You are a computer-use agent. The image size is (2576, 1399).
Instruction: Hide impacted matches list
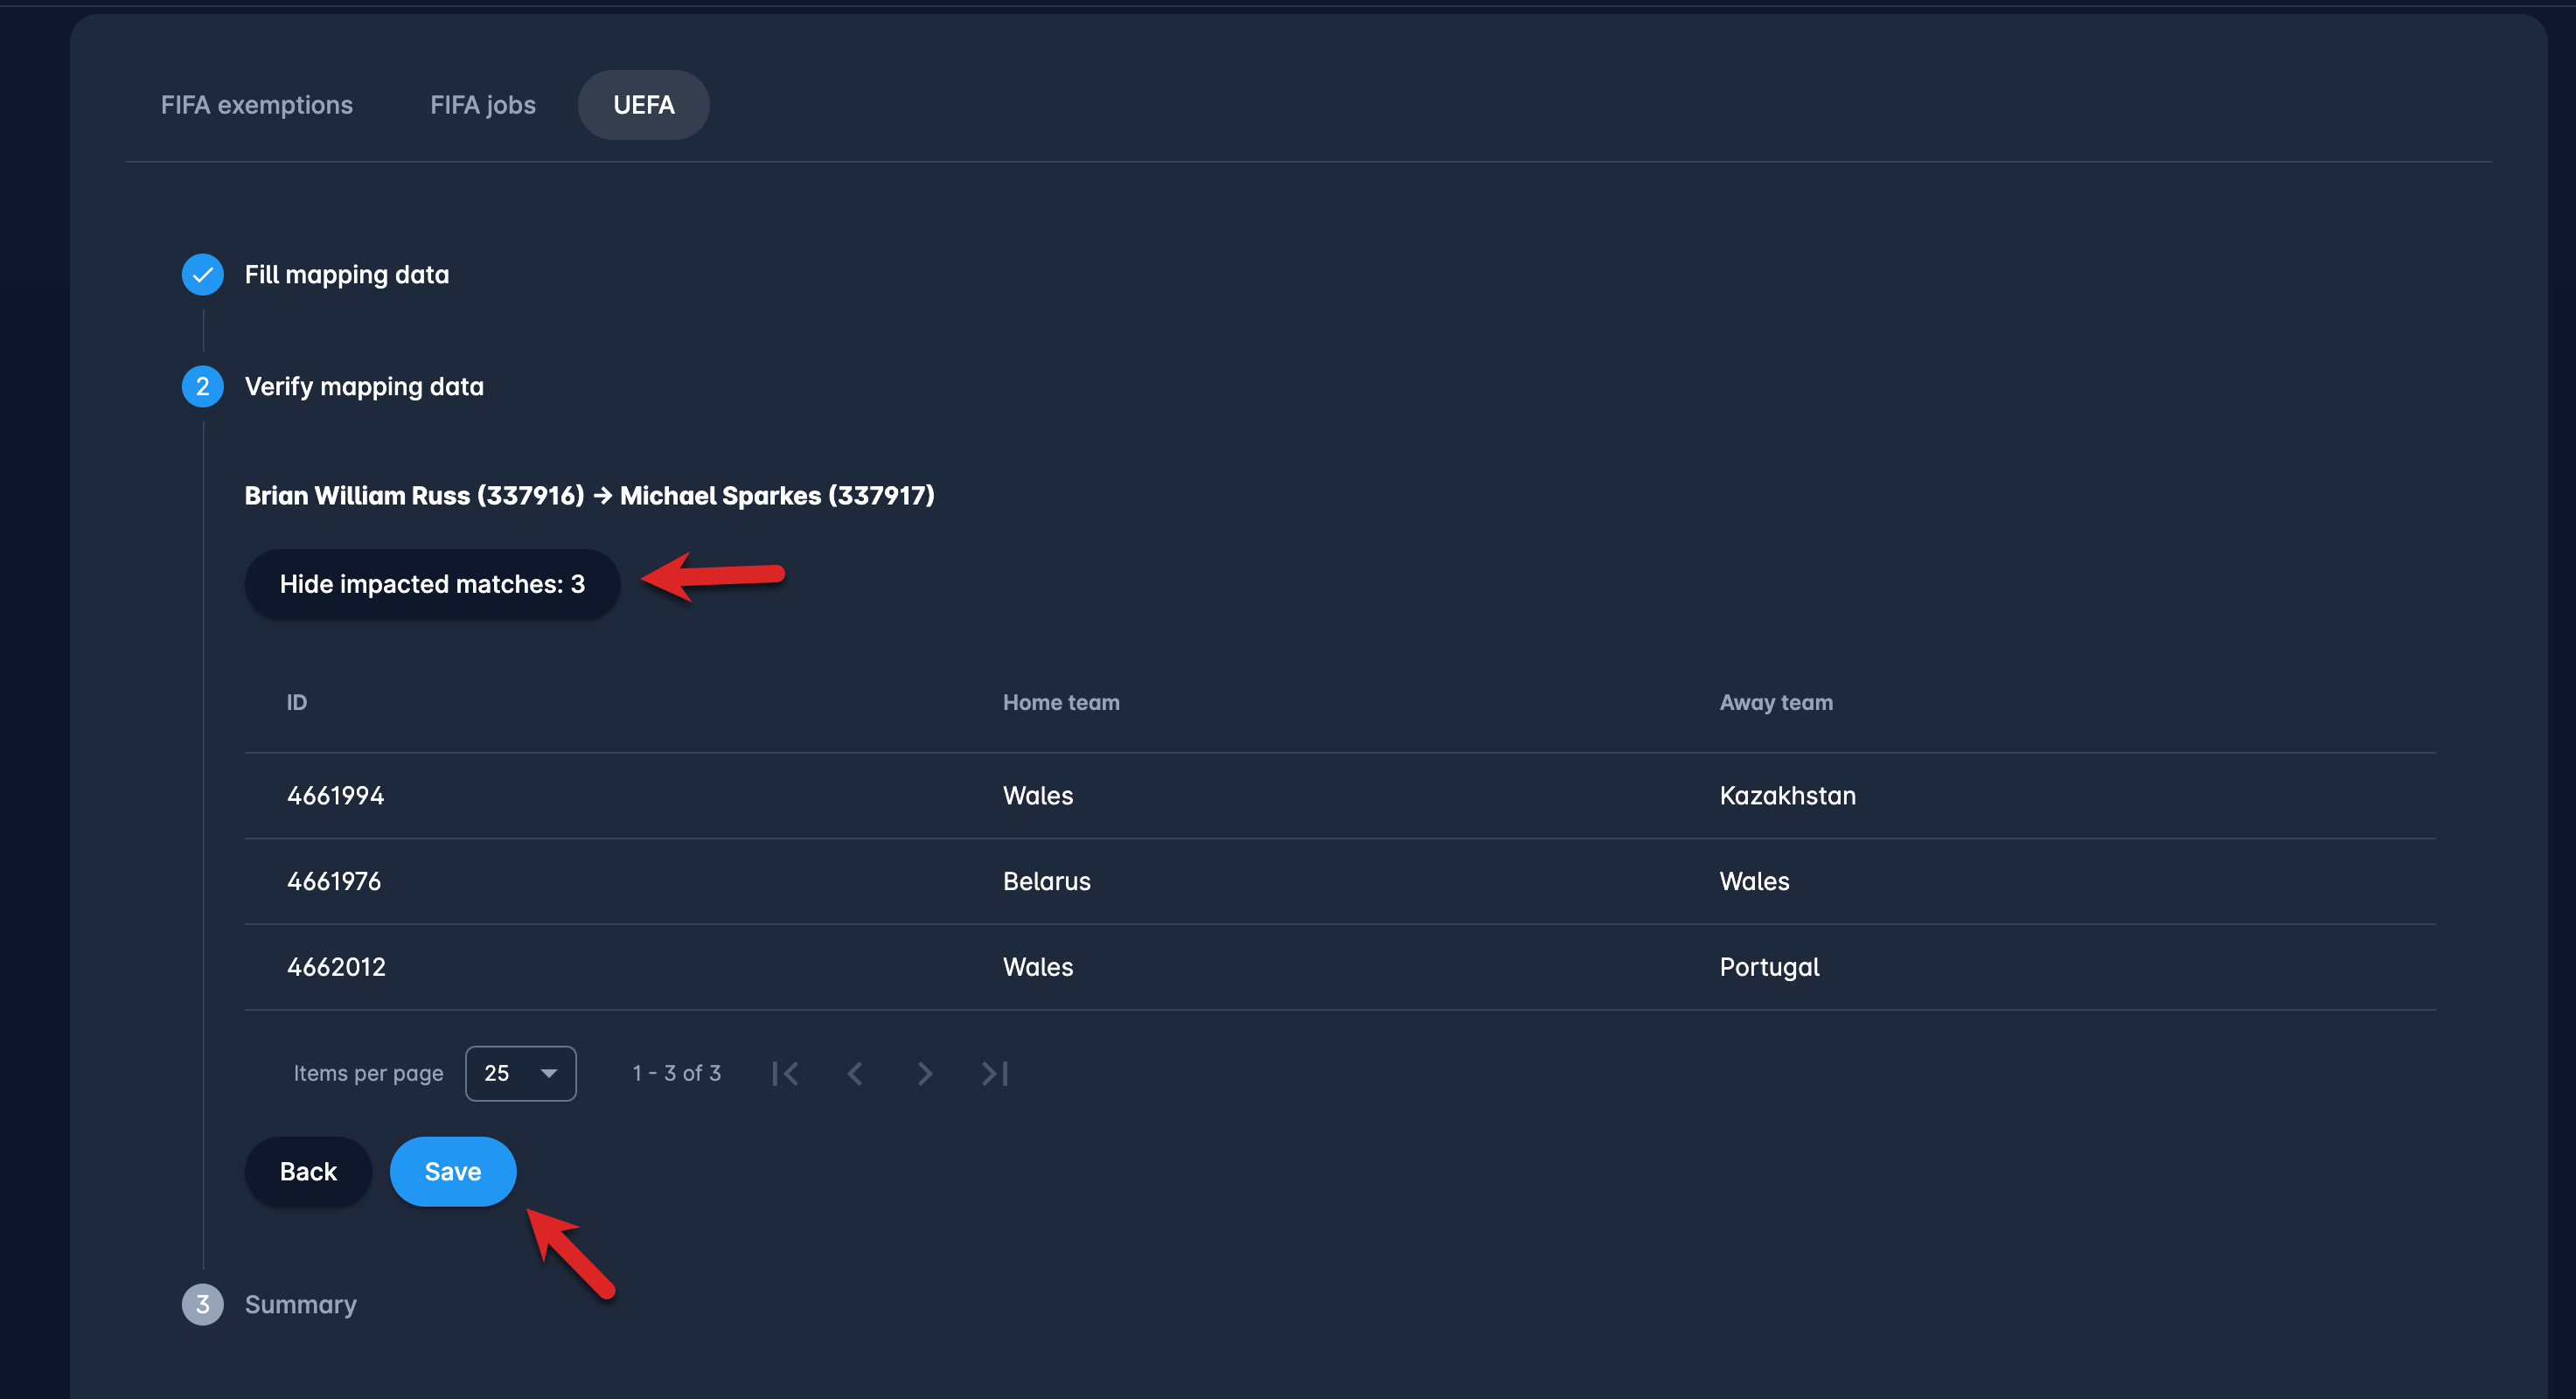pyautogui.click(x=432, y=584)
